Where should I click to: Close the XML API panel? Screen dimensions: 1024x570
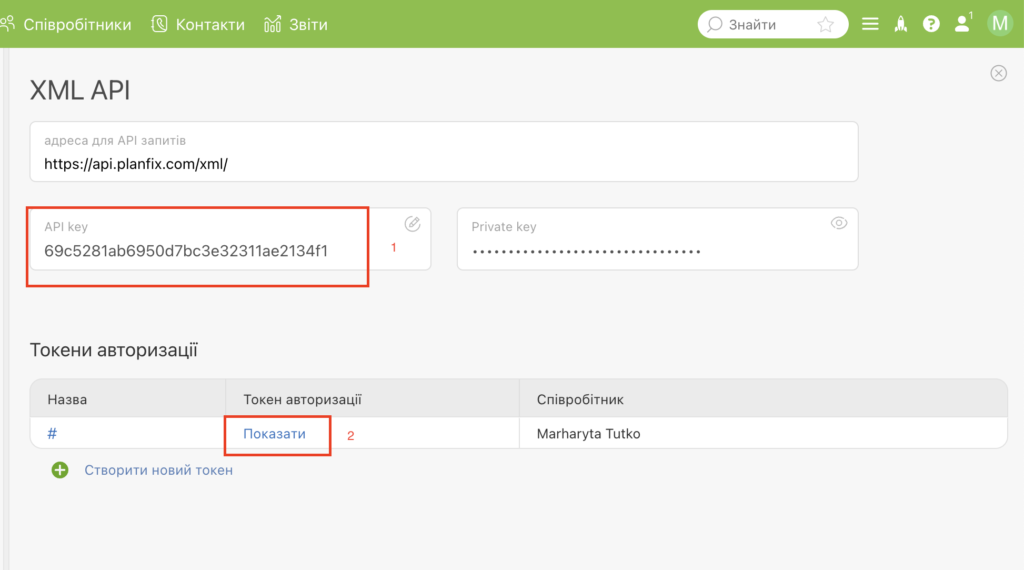click(x=999, y=73)
